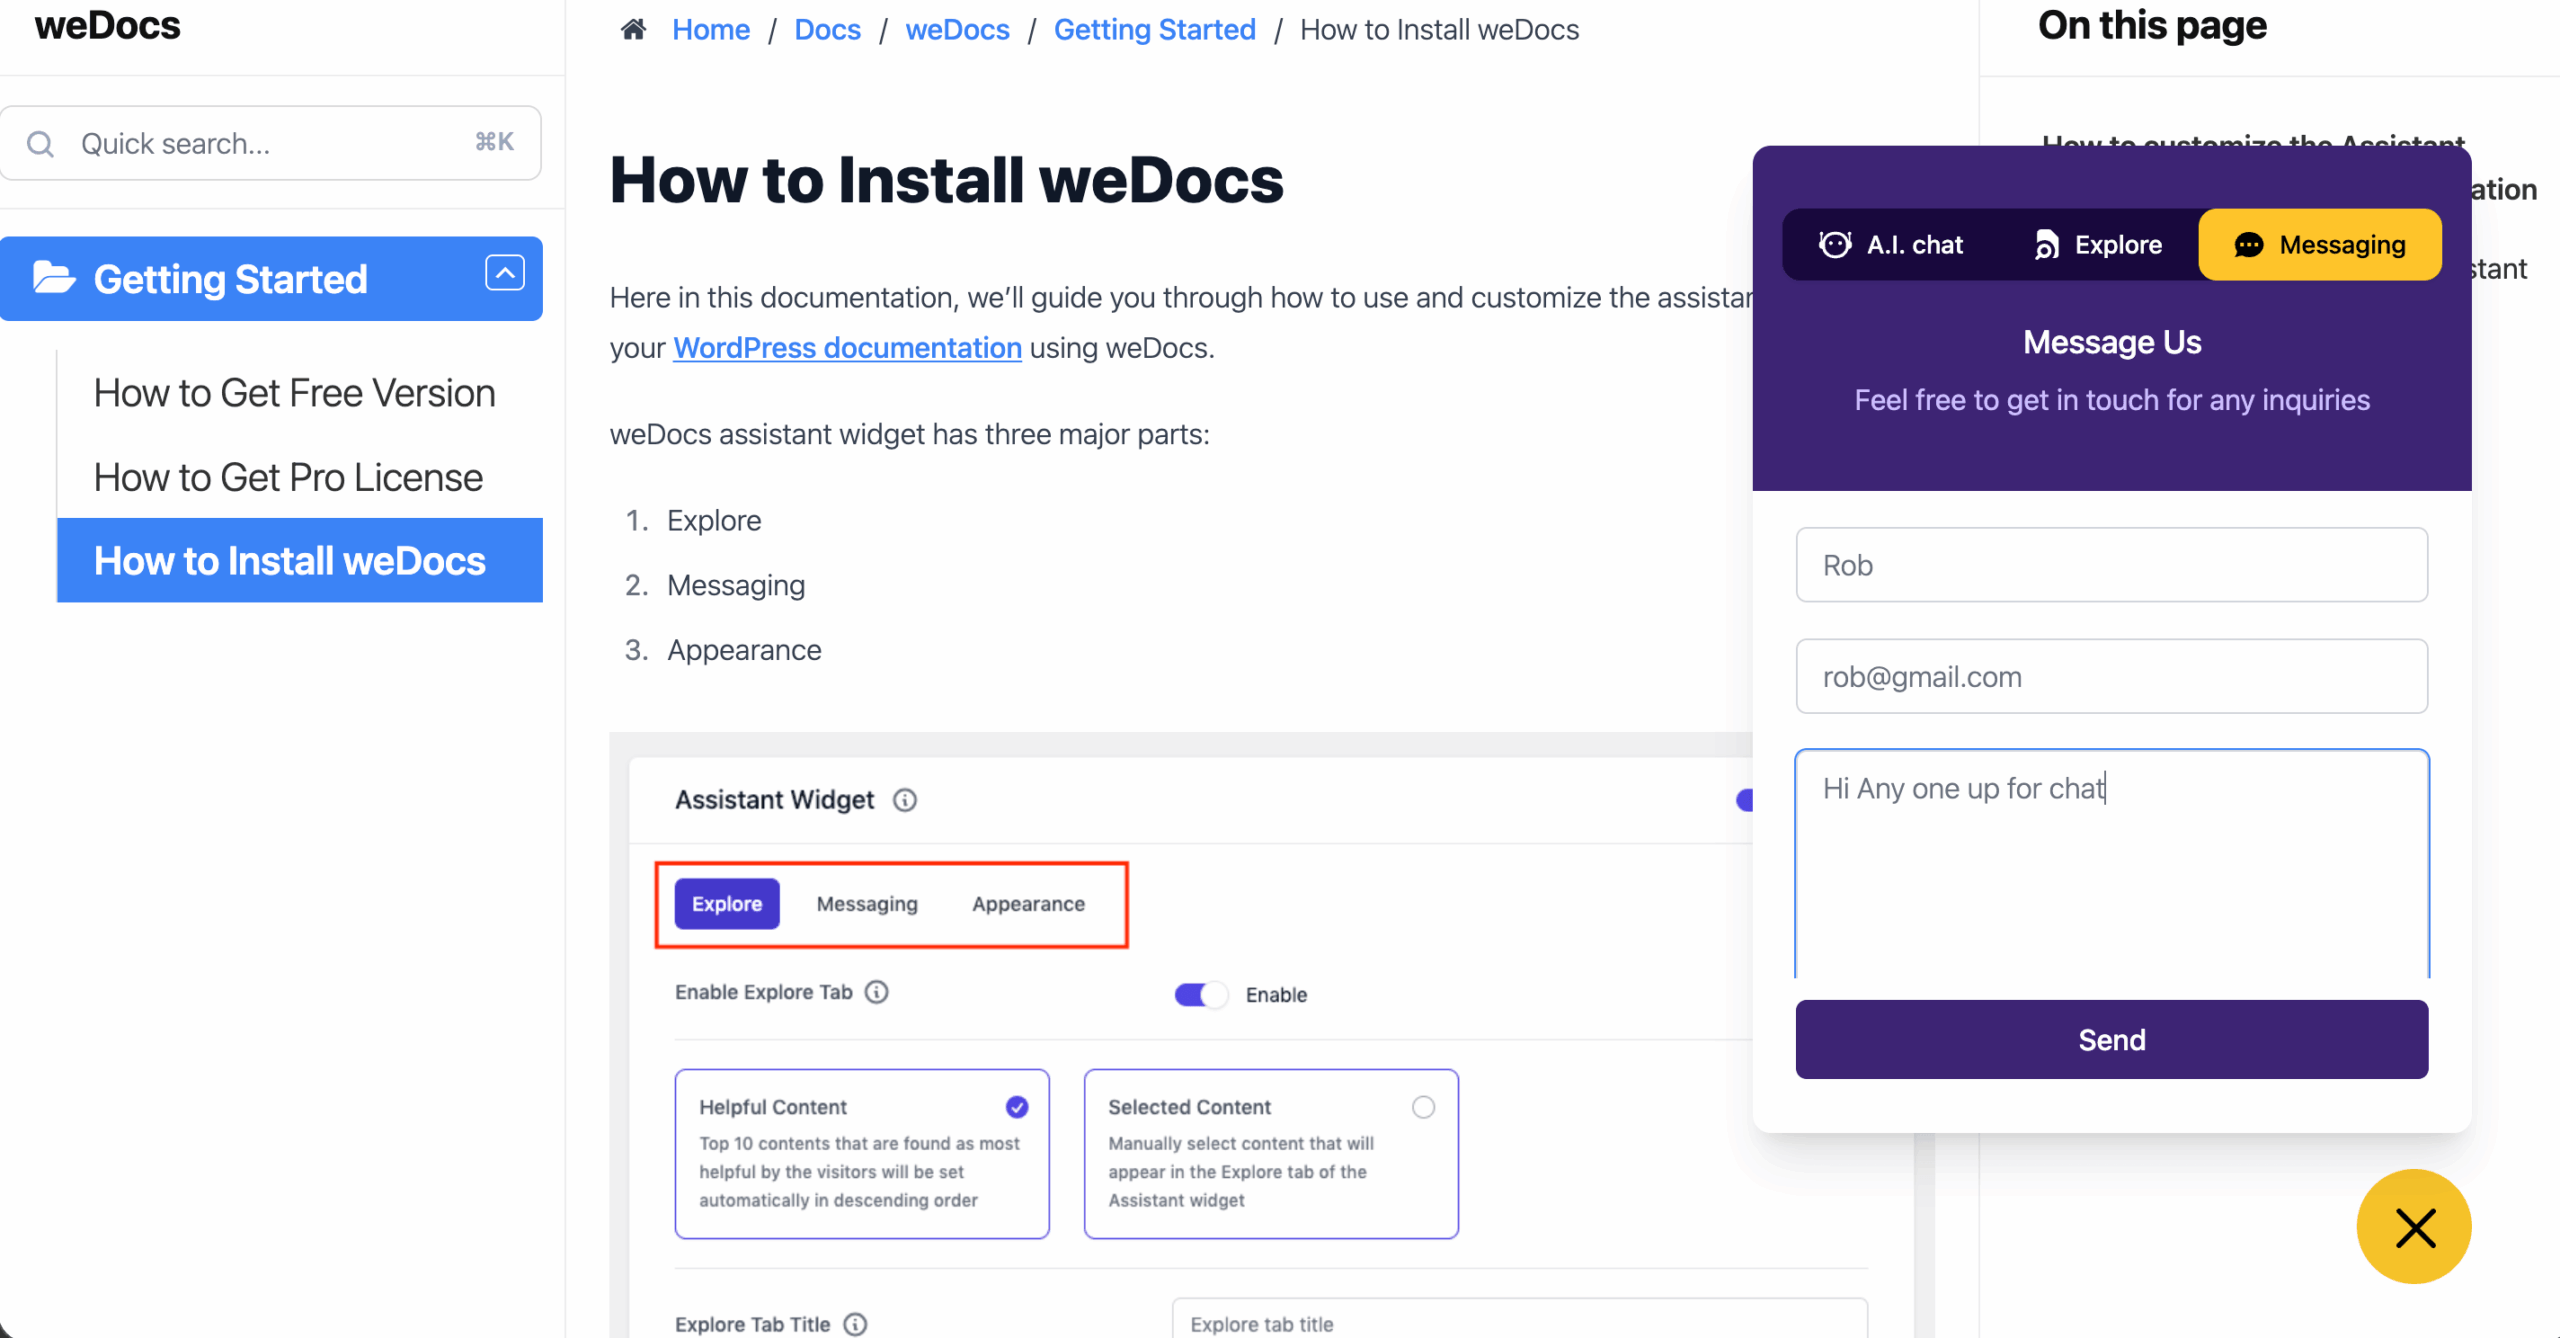This screenshot has height=1338, width=2560.
Task: Click the home icon in breadcrumb
Action: click(633, 30)
